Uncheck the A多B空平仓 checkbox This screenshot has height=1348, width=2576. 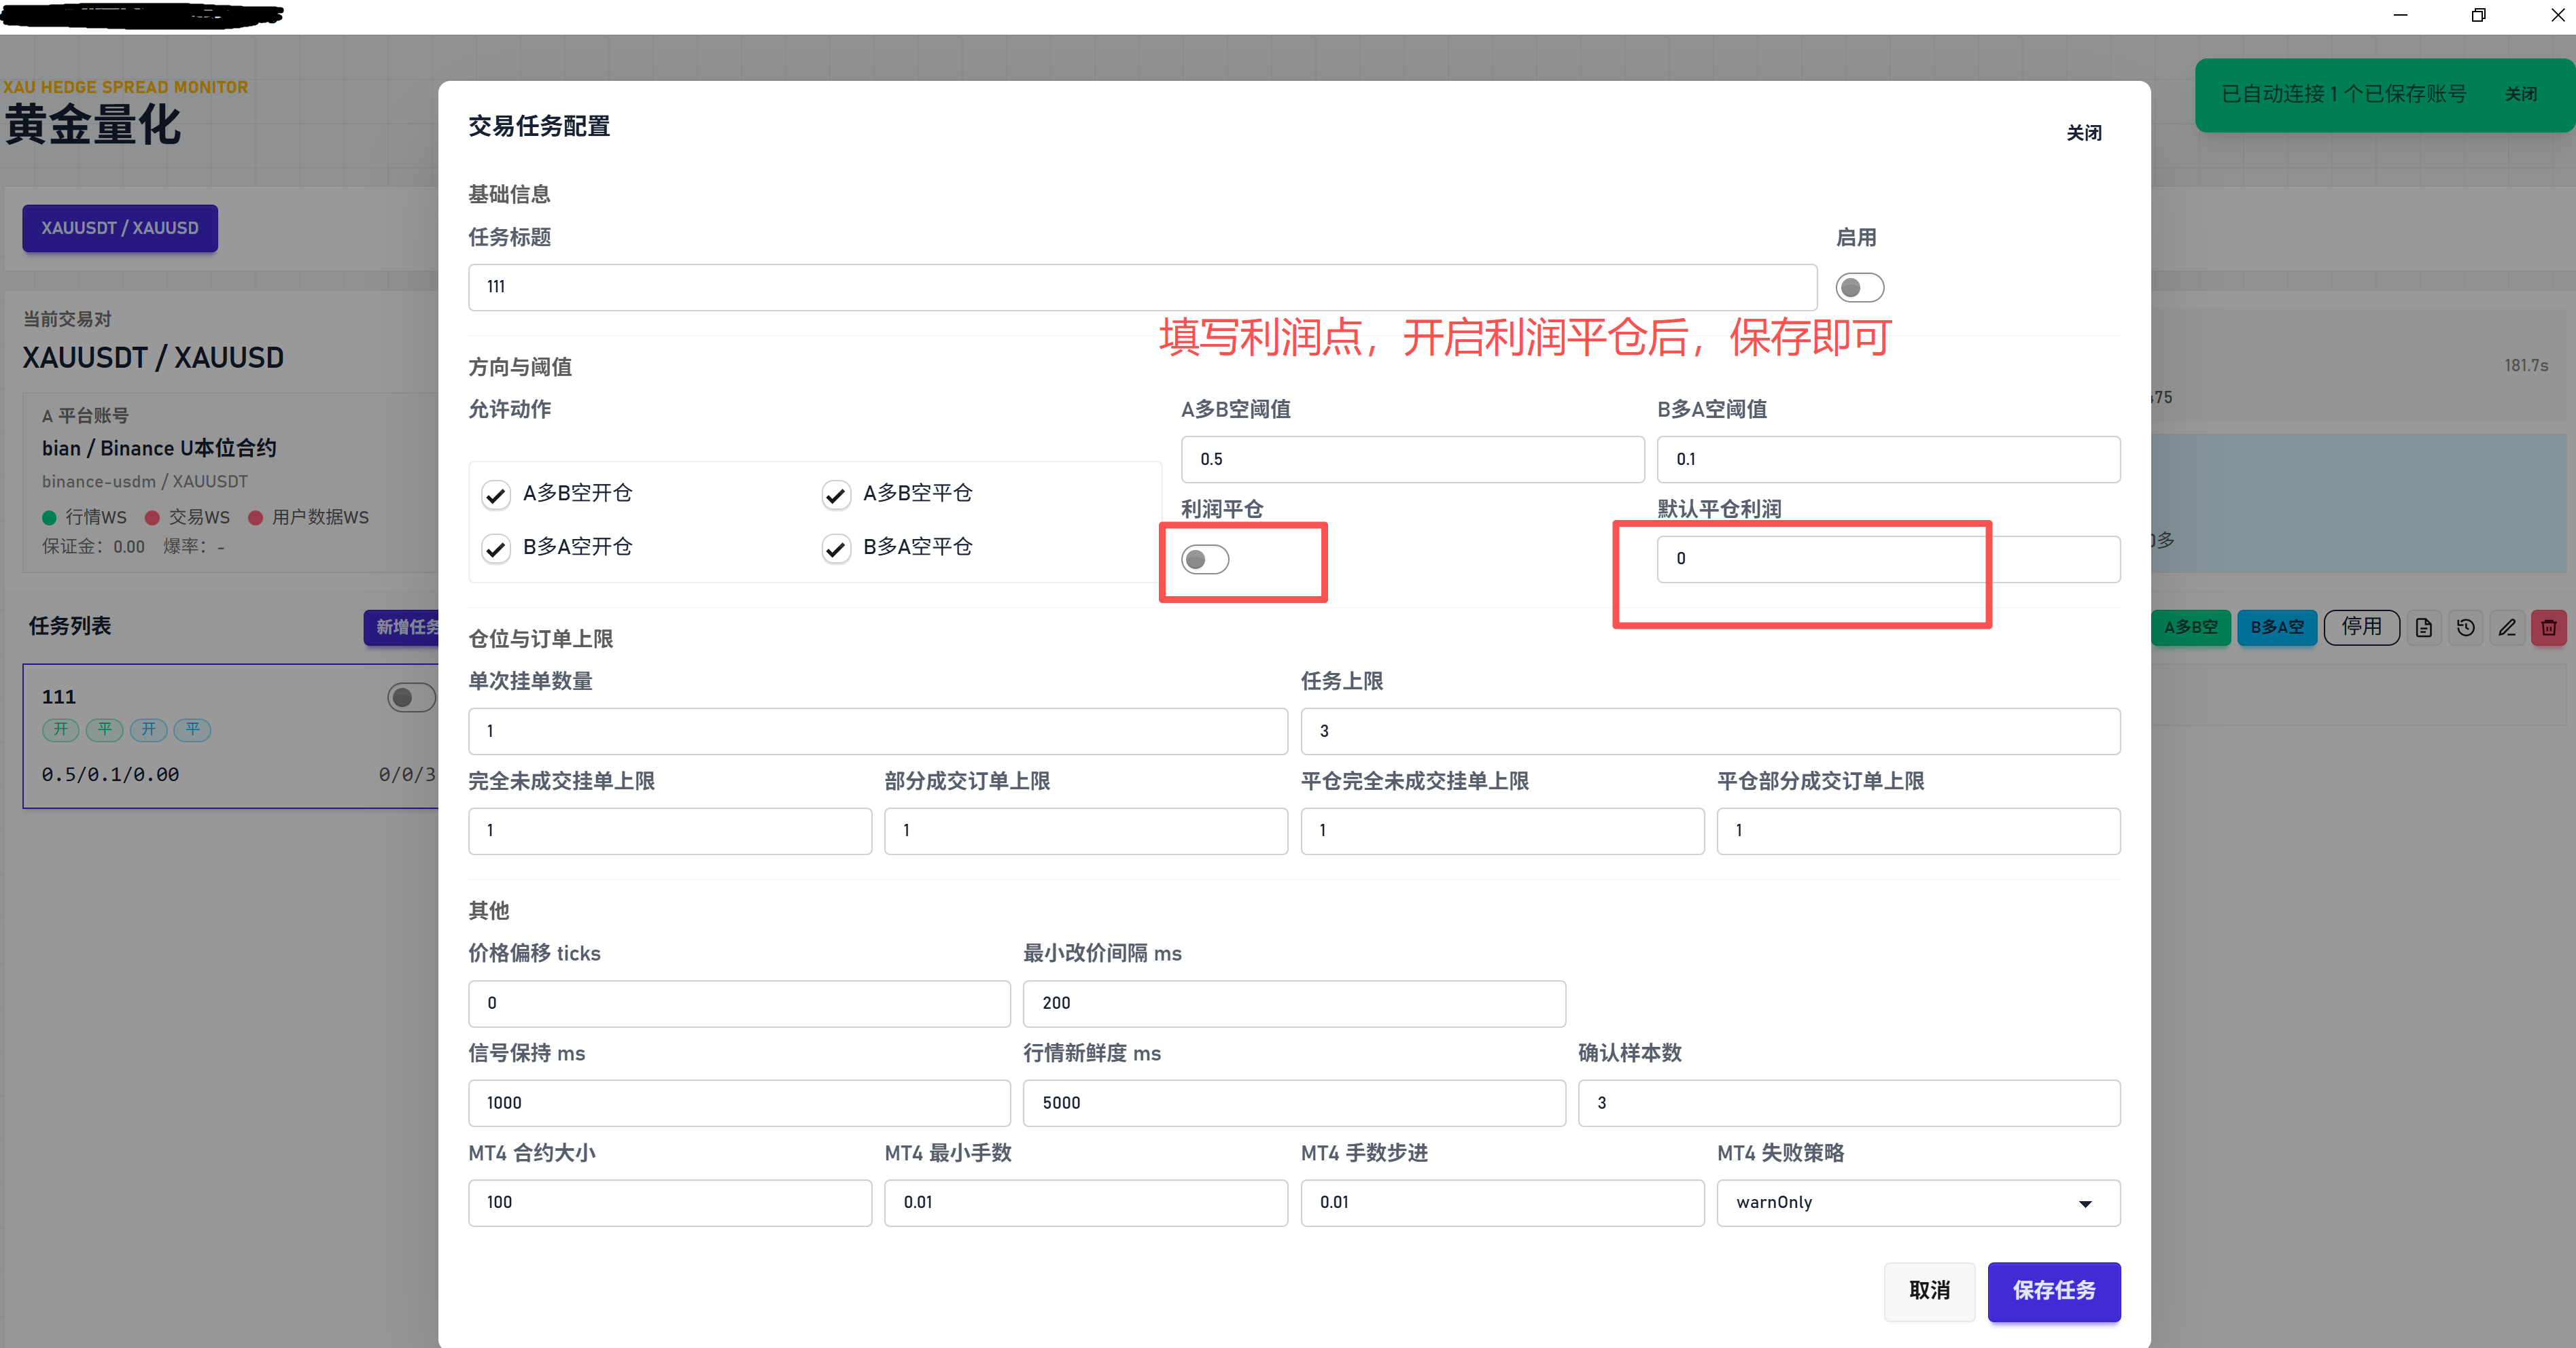pyautogui.click(x=836, y=495)
